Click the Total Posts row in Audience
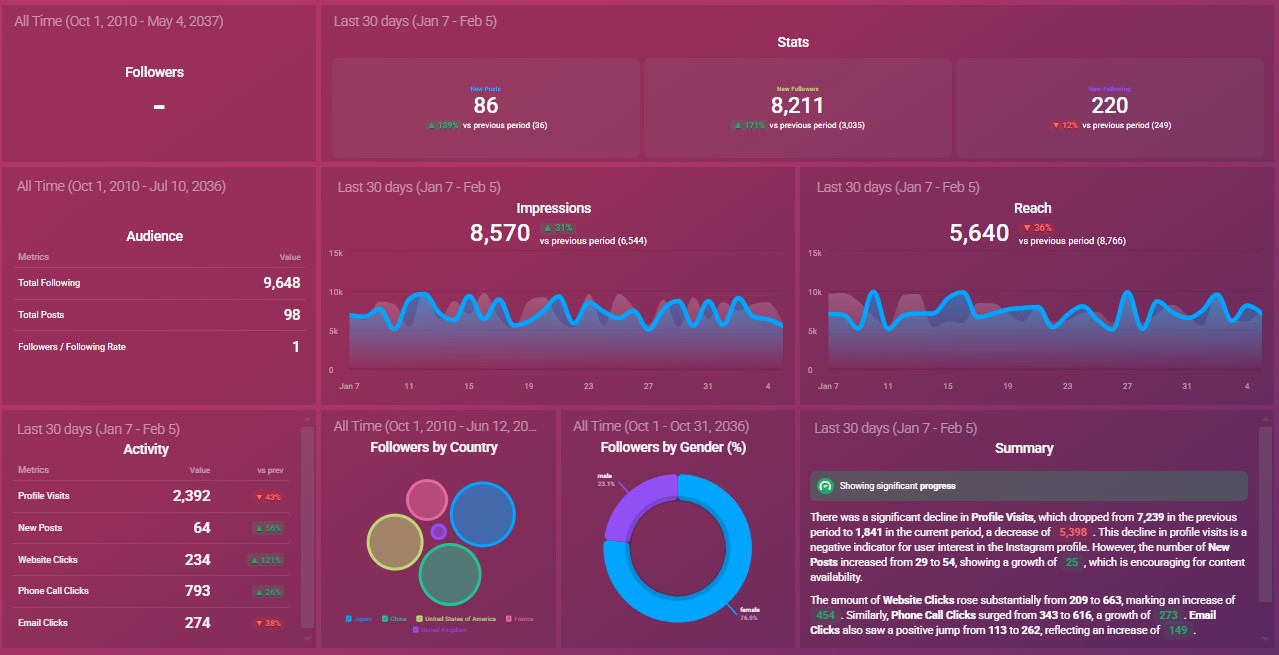1279x655 pixels. pyautogui.click(x=160, y=315)
